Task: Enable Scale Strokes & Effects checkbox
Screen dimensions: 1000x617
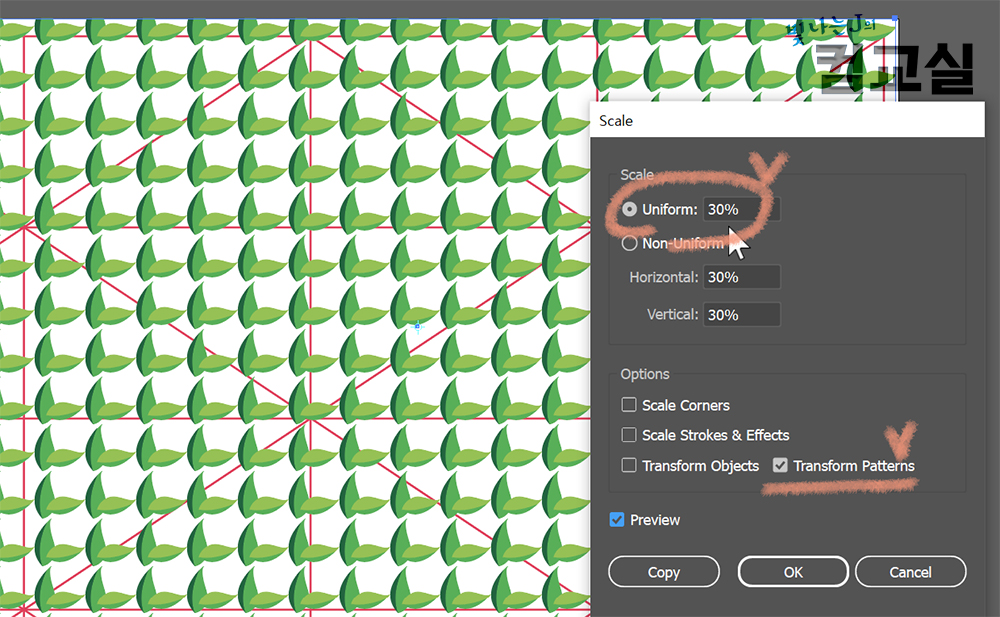Action: coord(629,435)
